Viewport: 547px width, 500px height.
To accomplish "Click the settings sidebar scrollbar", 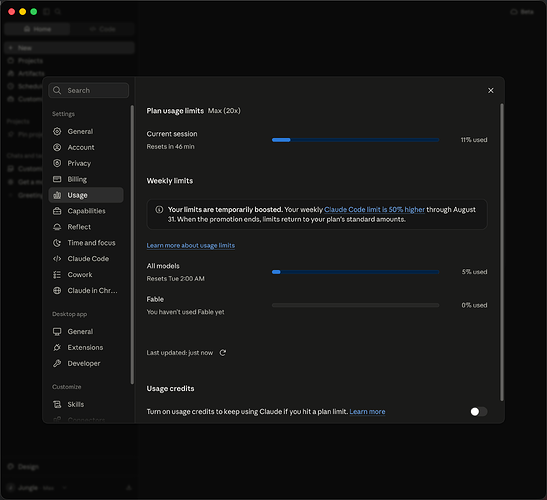I will coord(132,244).
